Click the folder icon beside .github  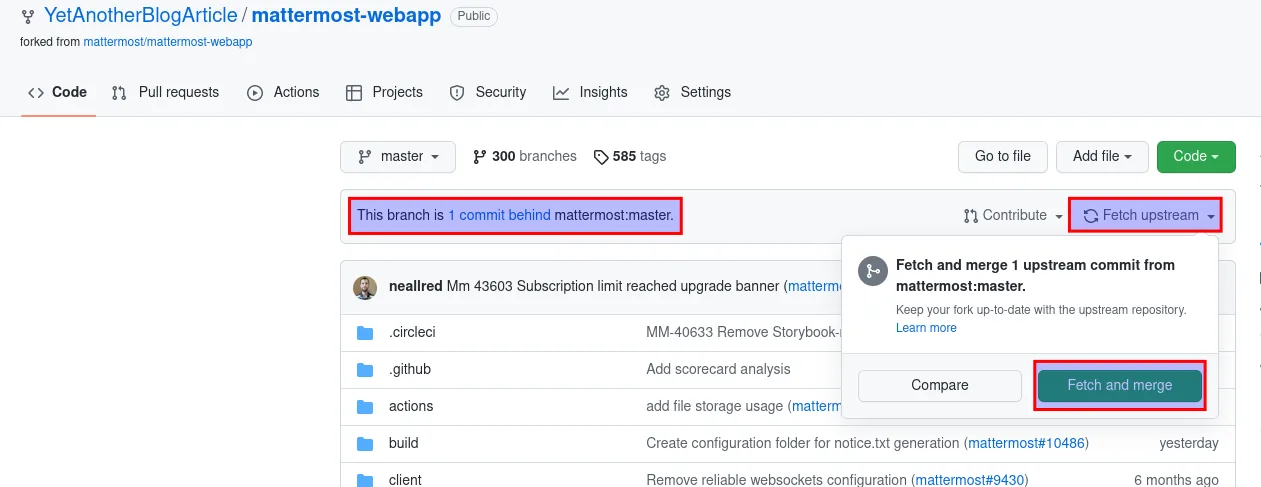pyautogui.click(x=365, y=369)
